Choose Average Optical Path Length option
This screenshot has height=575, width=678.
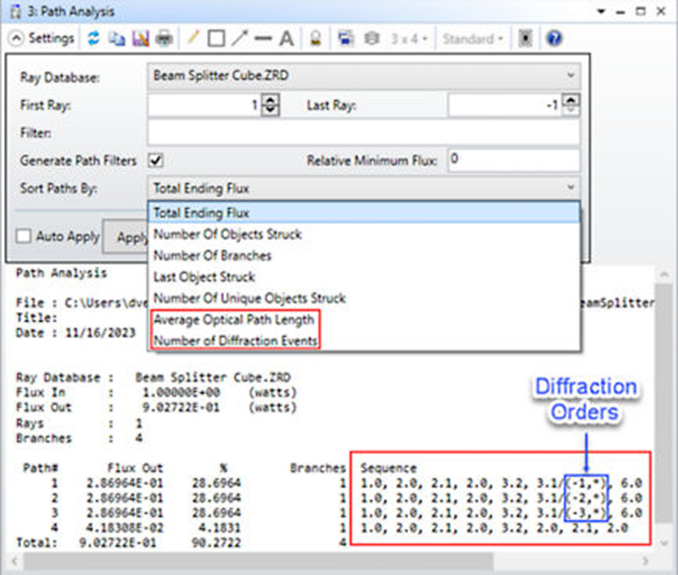pos(364,319)
